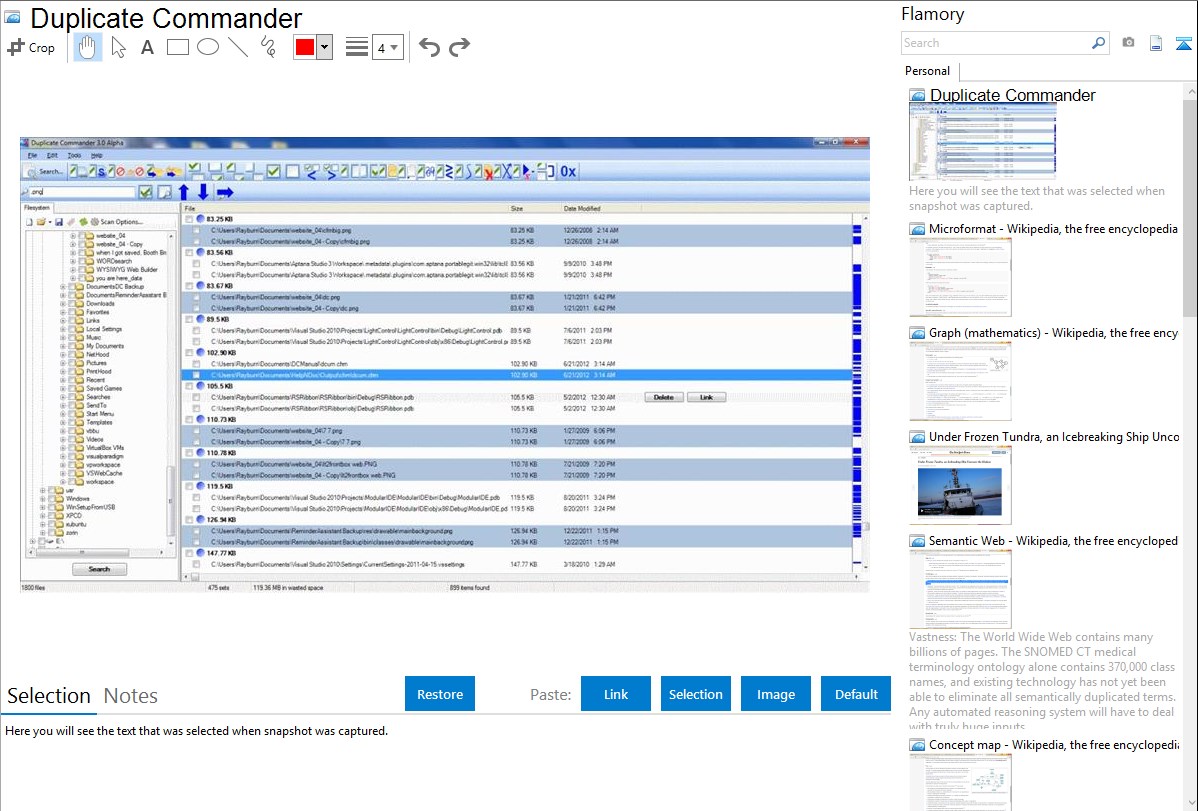Click the blue right arrow in filter bar

[x=225, y=192]
